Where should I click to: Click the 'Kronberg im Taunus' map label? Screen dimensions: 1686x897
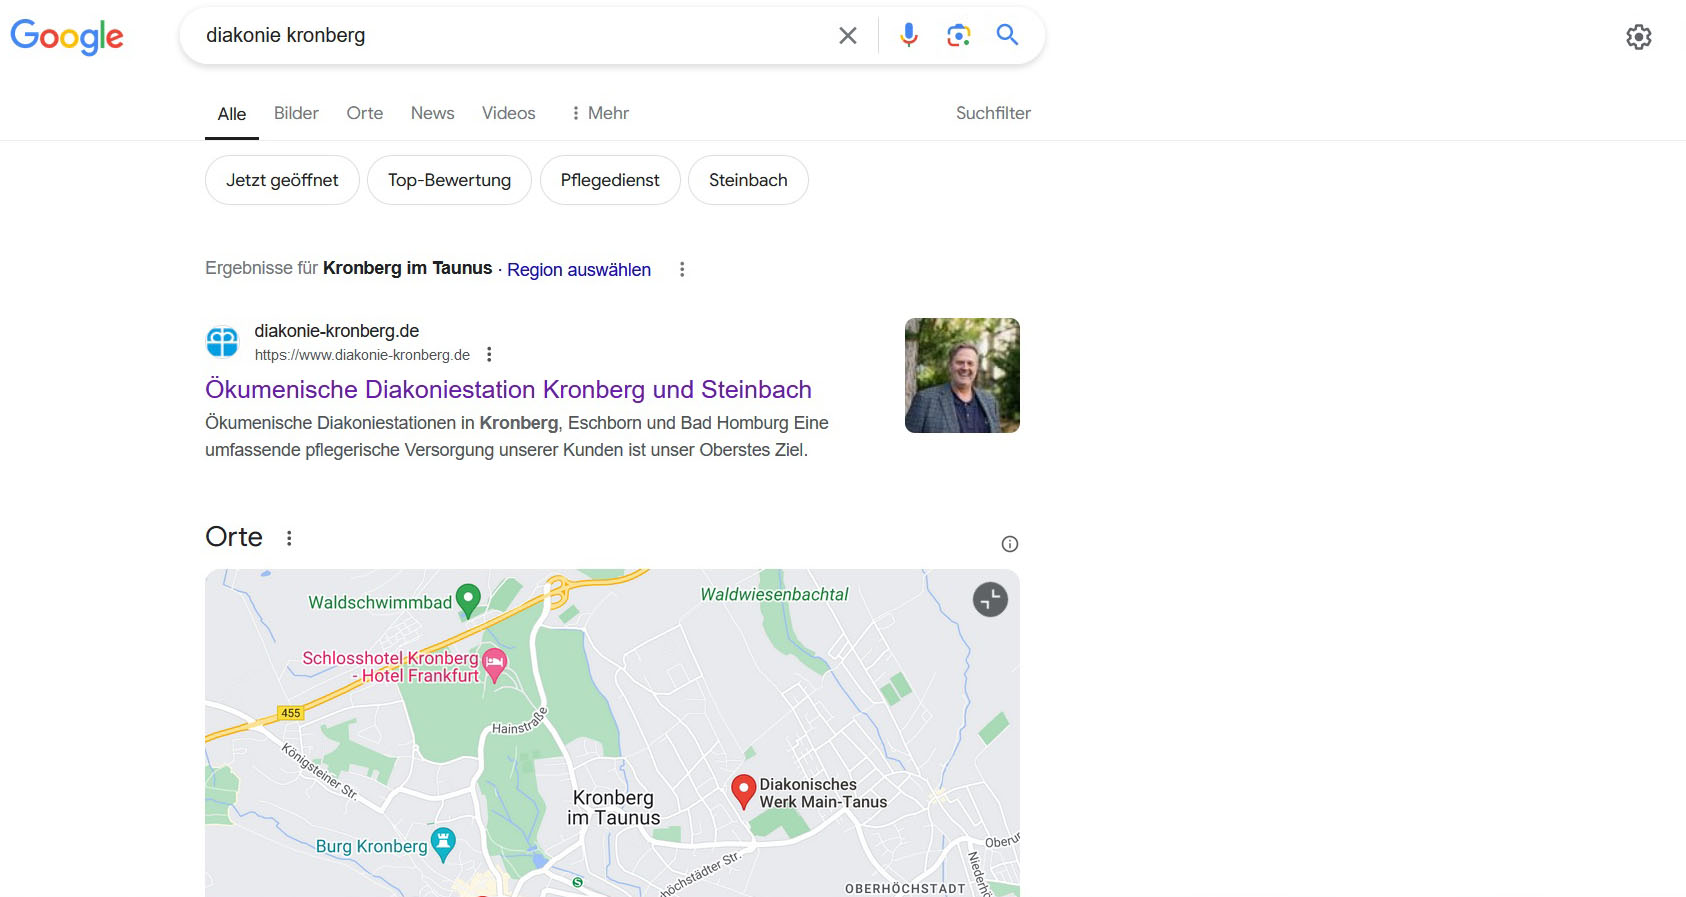[x=614, y=808]
